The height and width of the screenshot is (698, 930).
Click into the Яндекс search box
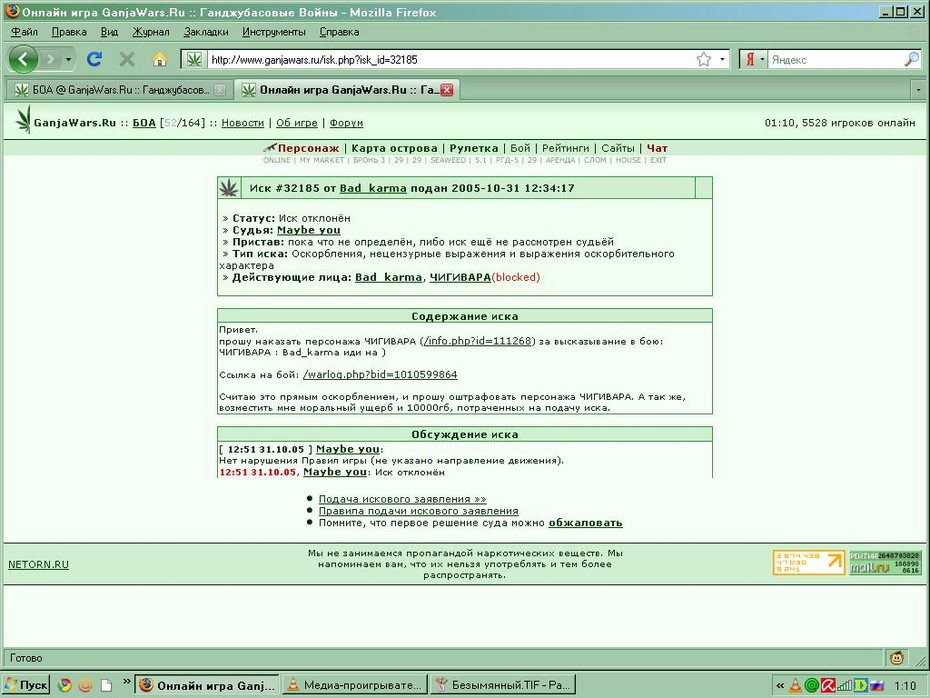click(836, 59)
